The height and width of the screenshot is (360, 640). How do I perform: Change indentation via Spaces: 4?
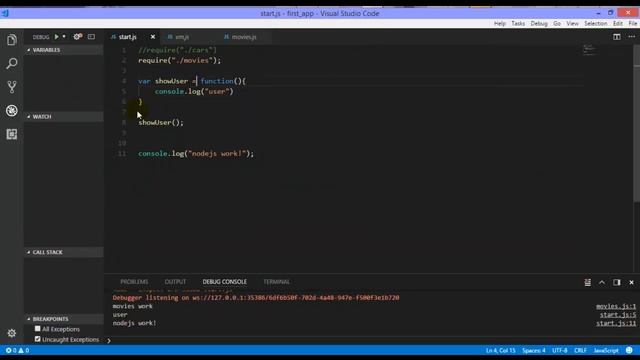pyautogui.click(x=533, y=351)
